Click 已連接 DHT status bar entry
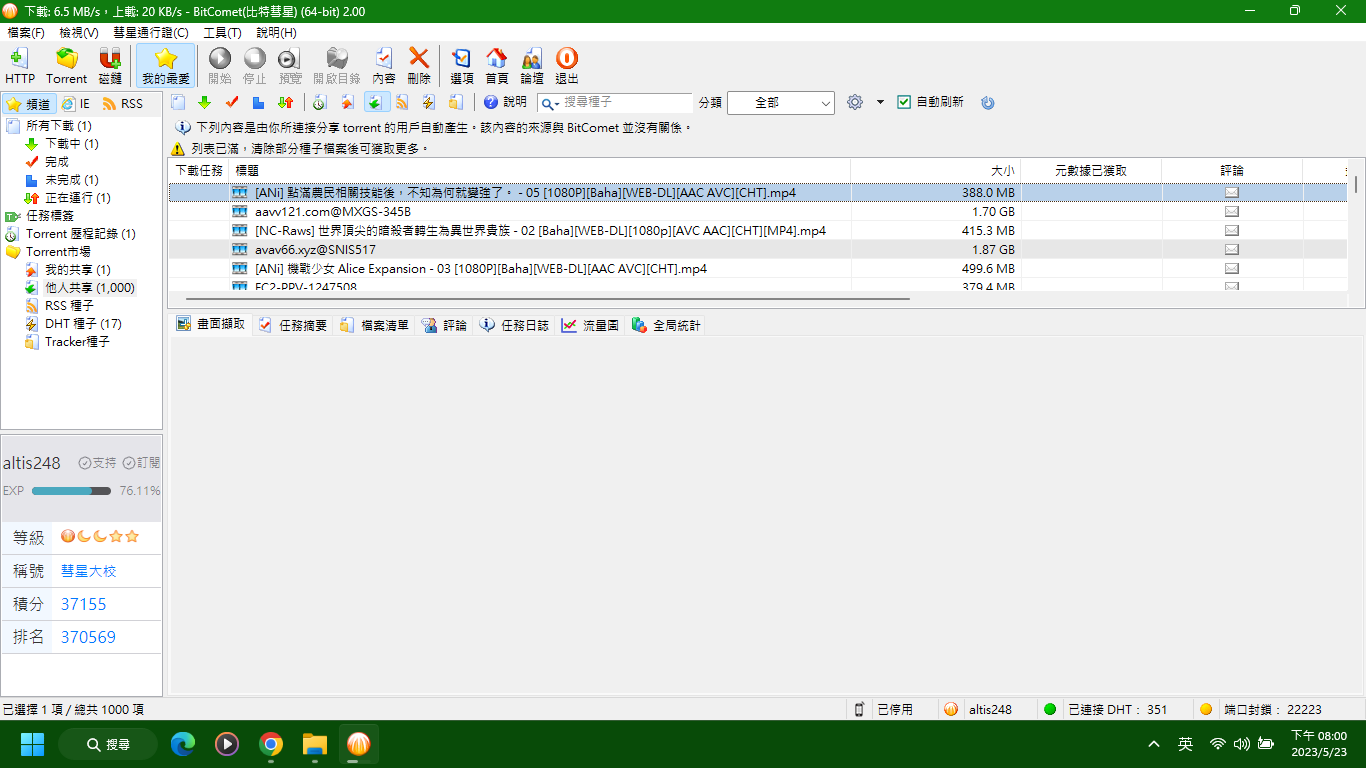 (1117, 709)
